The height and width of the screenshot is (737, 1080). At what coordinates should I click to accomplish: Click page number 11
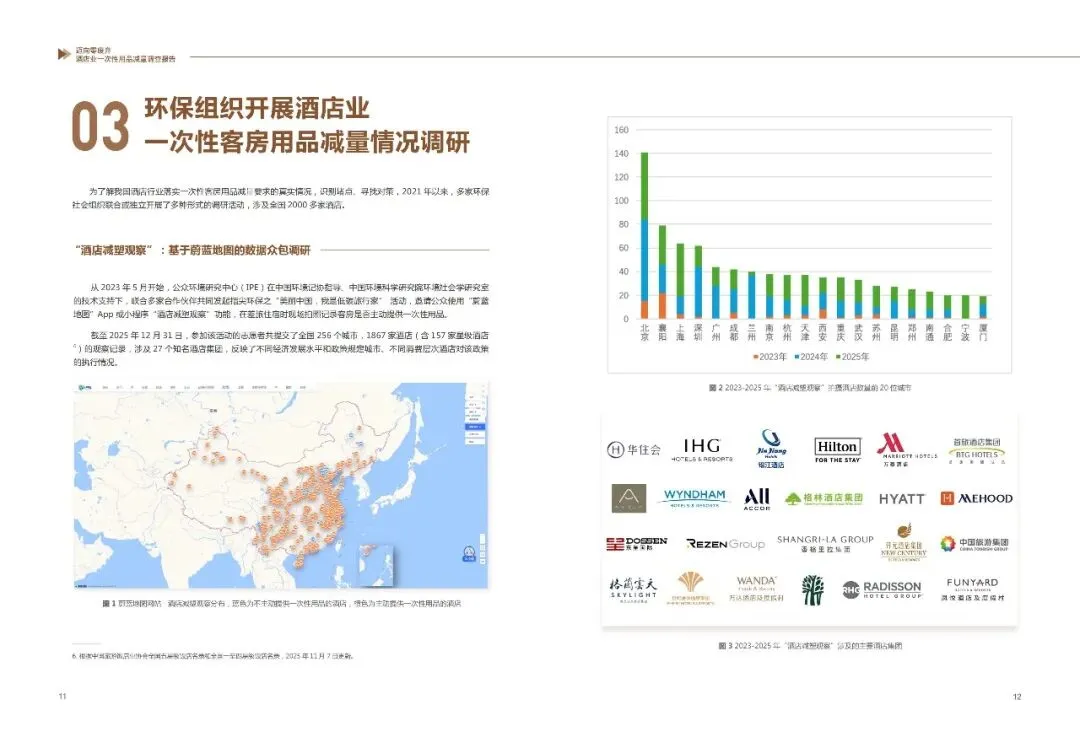tap(63, 696)
